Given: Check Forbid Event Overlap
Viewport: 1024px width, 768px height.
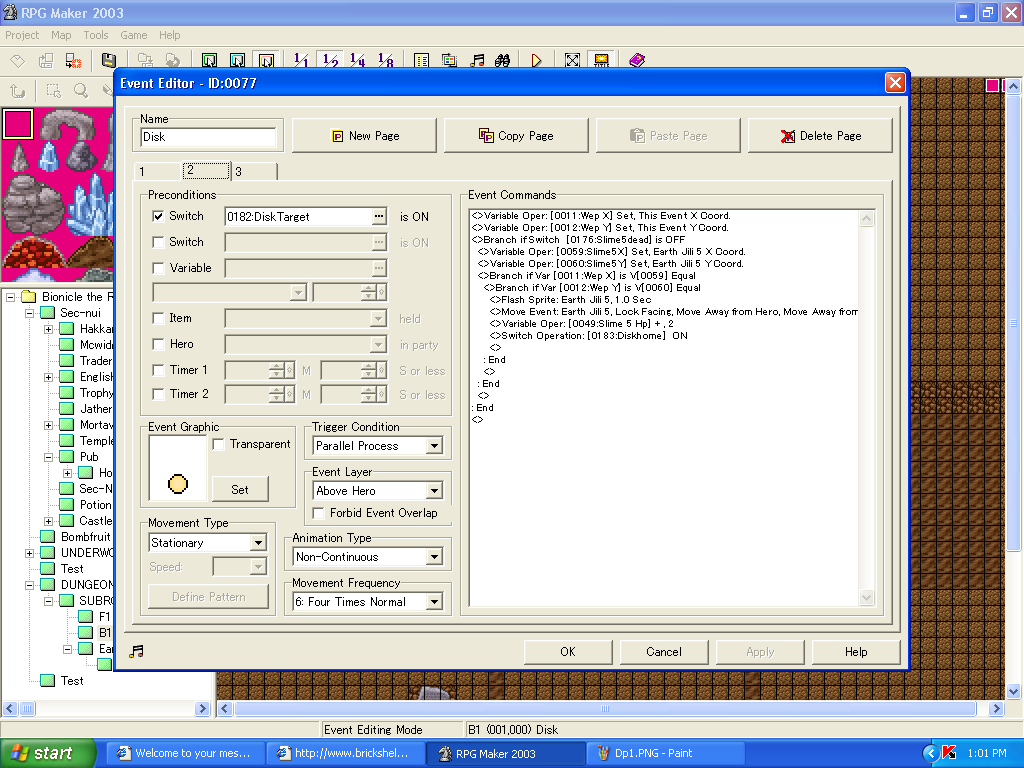Looking at the screenshot, I should 319,513.
